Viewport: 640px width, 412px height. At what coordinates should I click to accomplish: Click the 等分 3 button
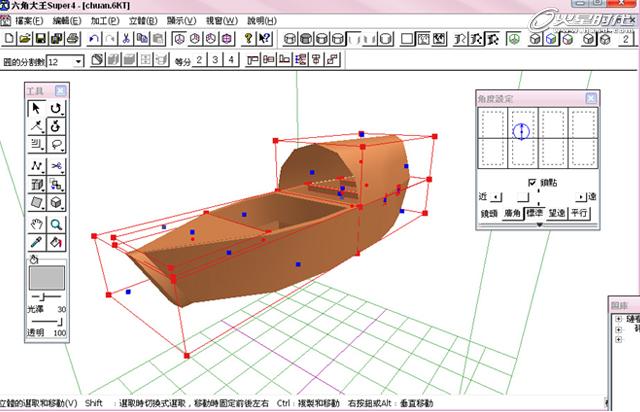[x=215, y=60]
